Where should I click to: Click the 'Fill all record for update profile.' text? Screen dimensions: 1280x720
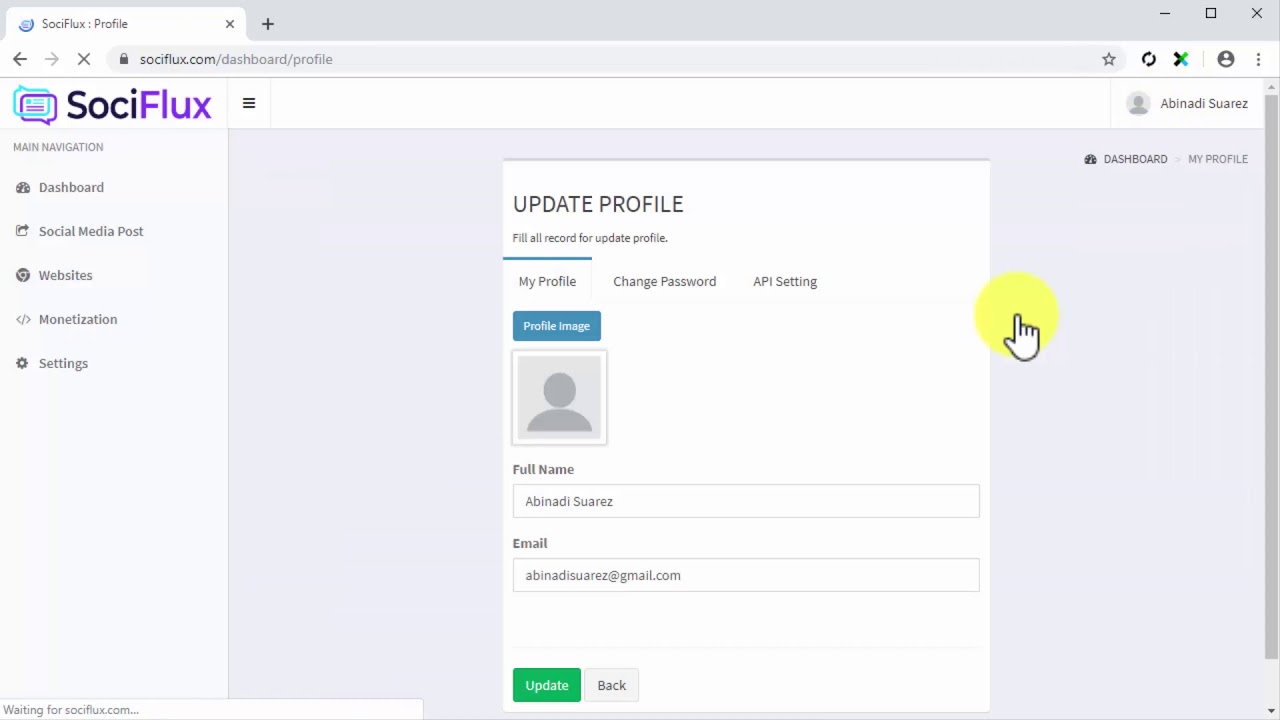point(590,238)
